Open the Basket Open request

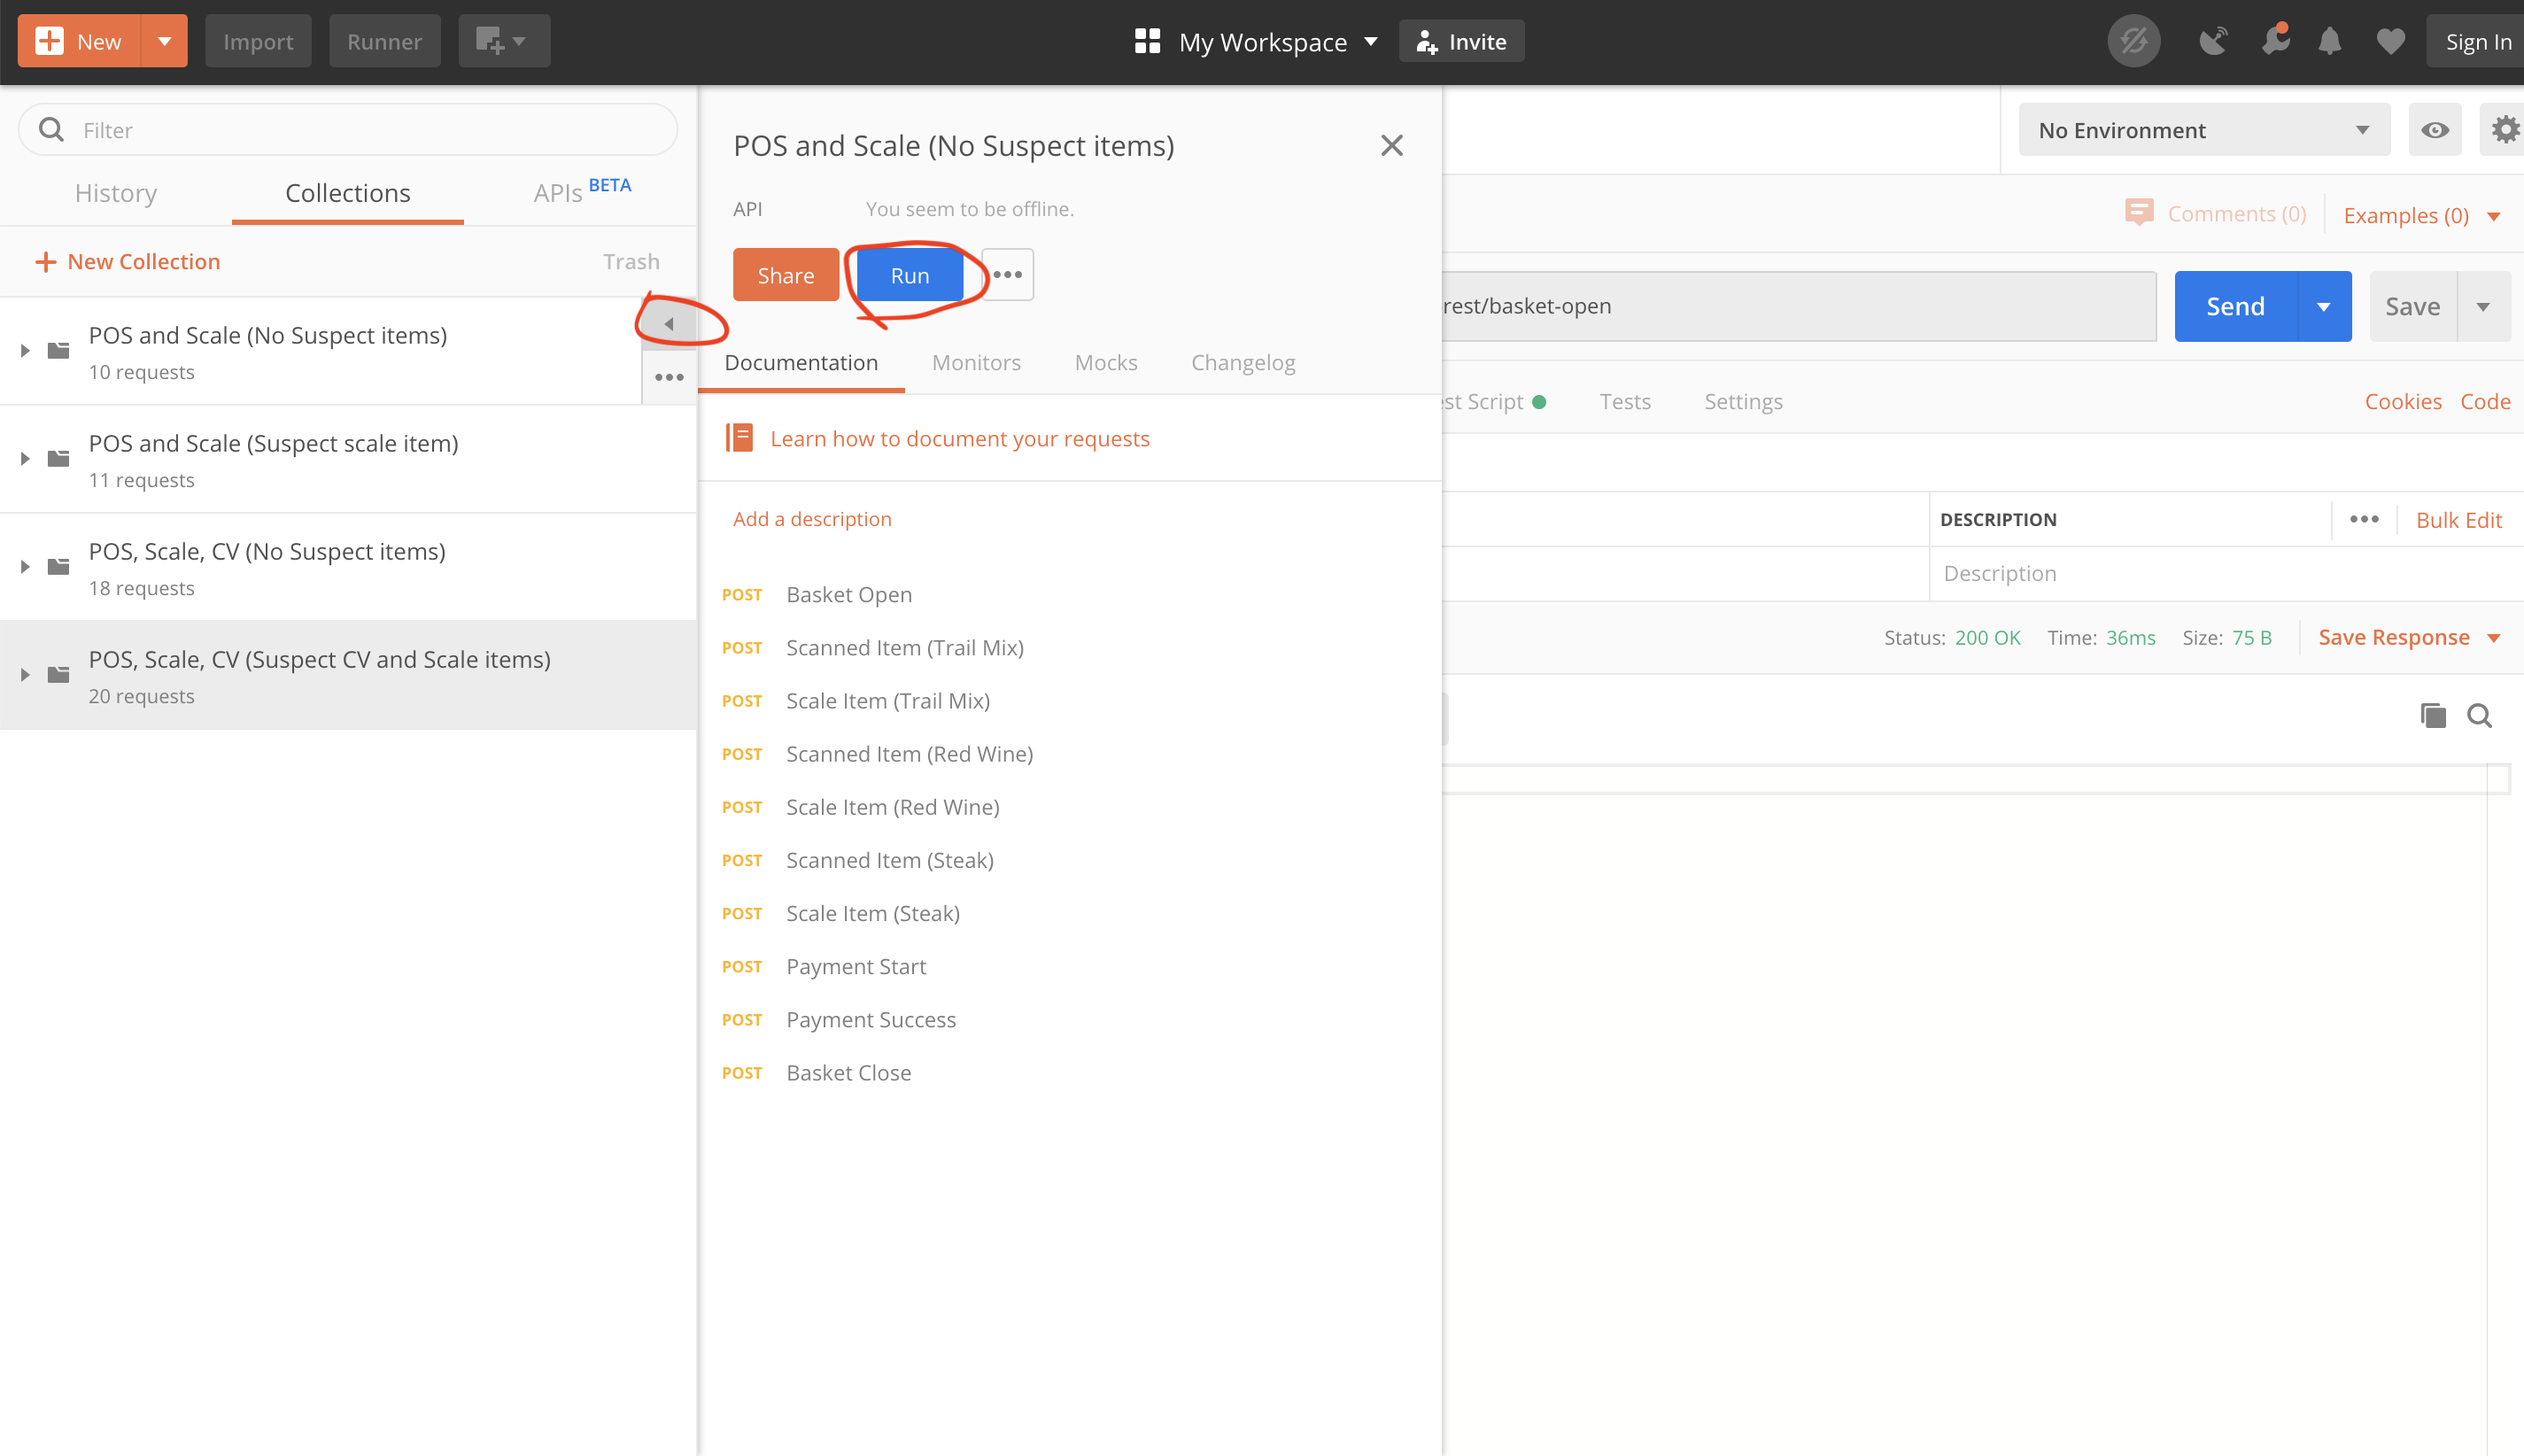coord(849,594)
